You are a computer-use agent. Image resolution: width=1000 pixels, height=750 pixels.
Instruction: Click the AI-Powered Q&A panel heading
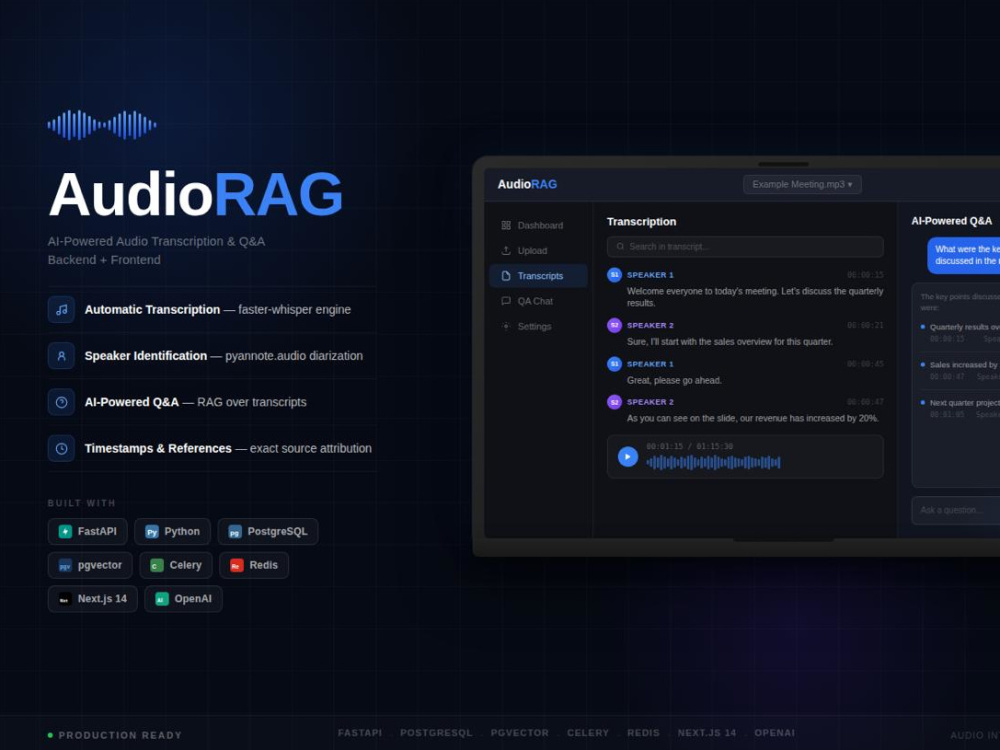point(951,221)
